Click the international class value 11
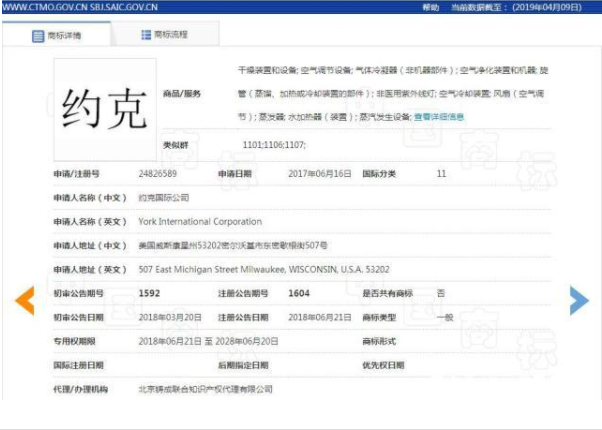 click(x=442, y=174)
